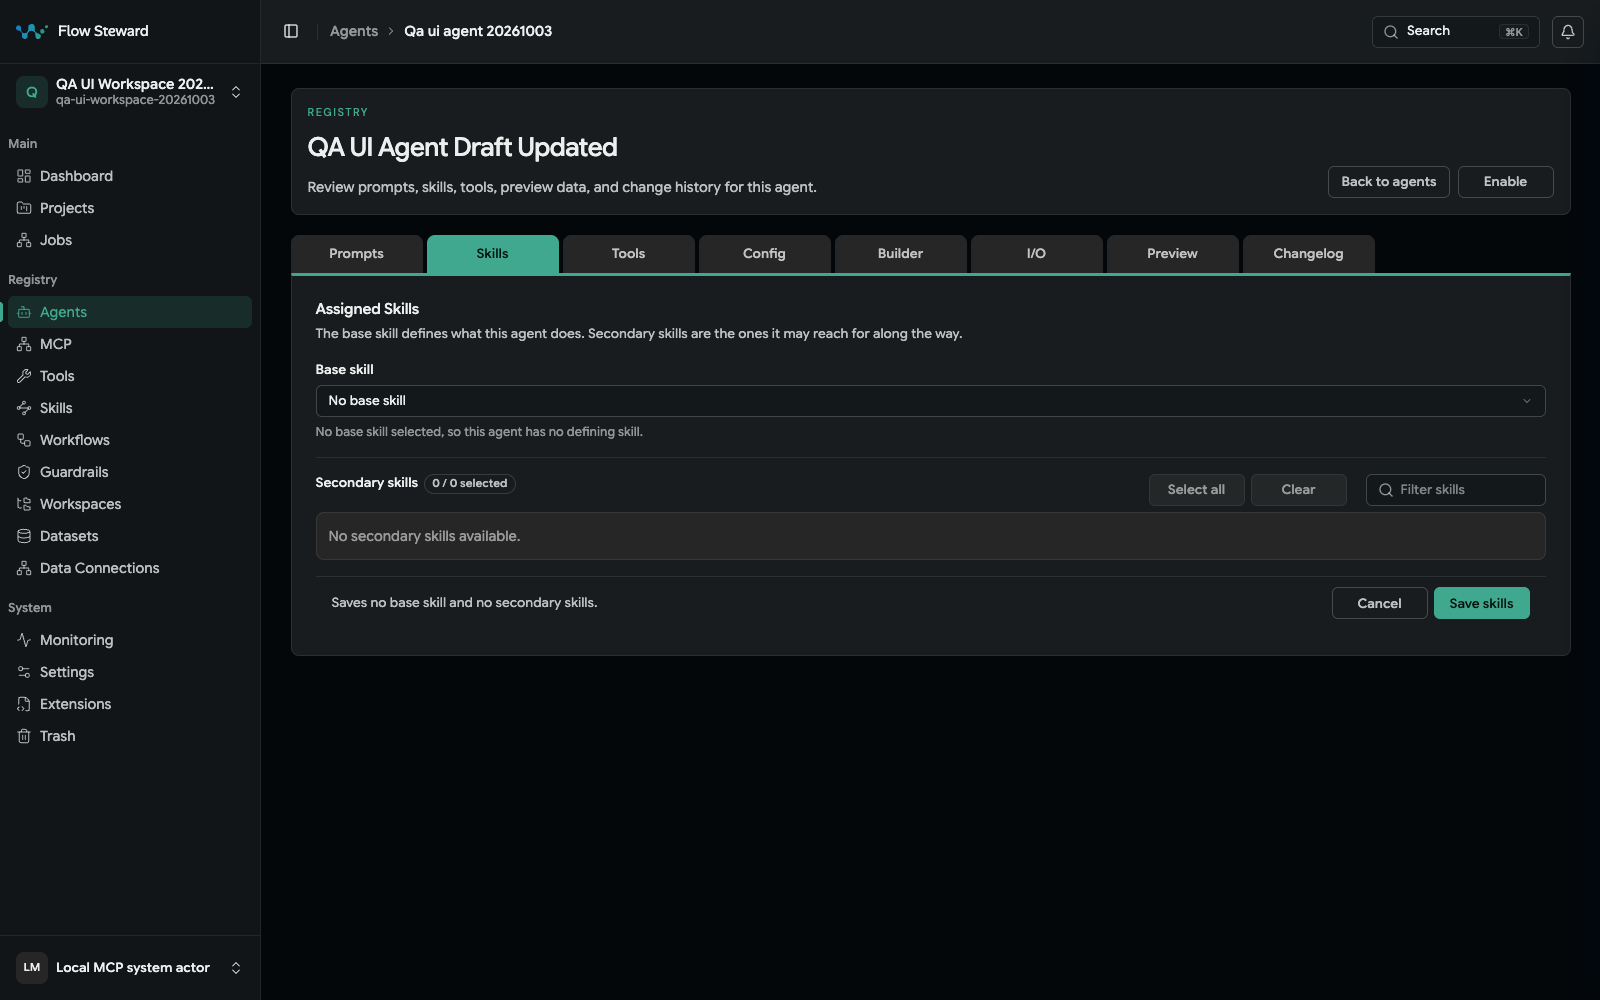This screenshot has width=1600, height=1000.
Task: Click the search magnifier icon in the top bar
Action: pos(1391,32)
